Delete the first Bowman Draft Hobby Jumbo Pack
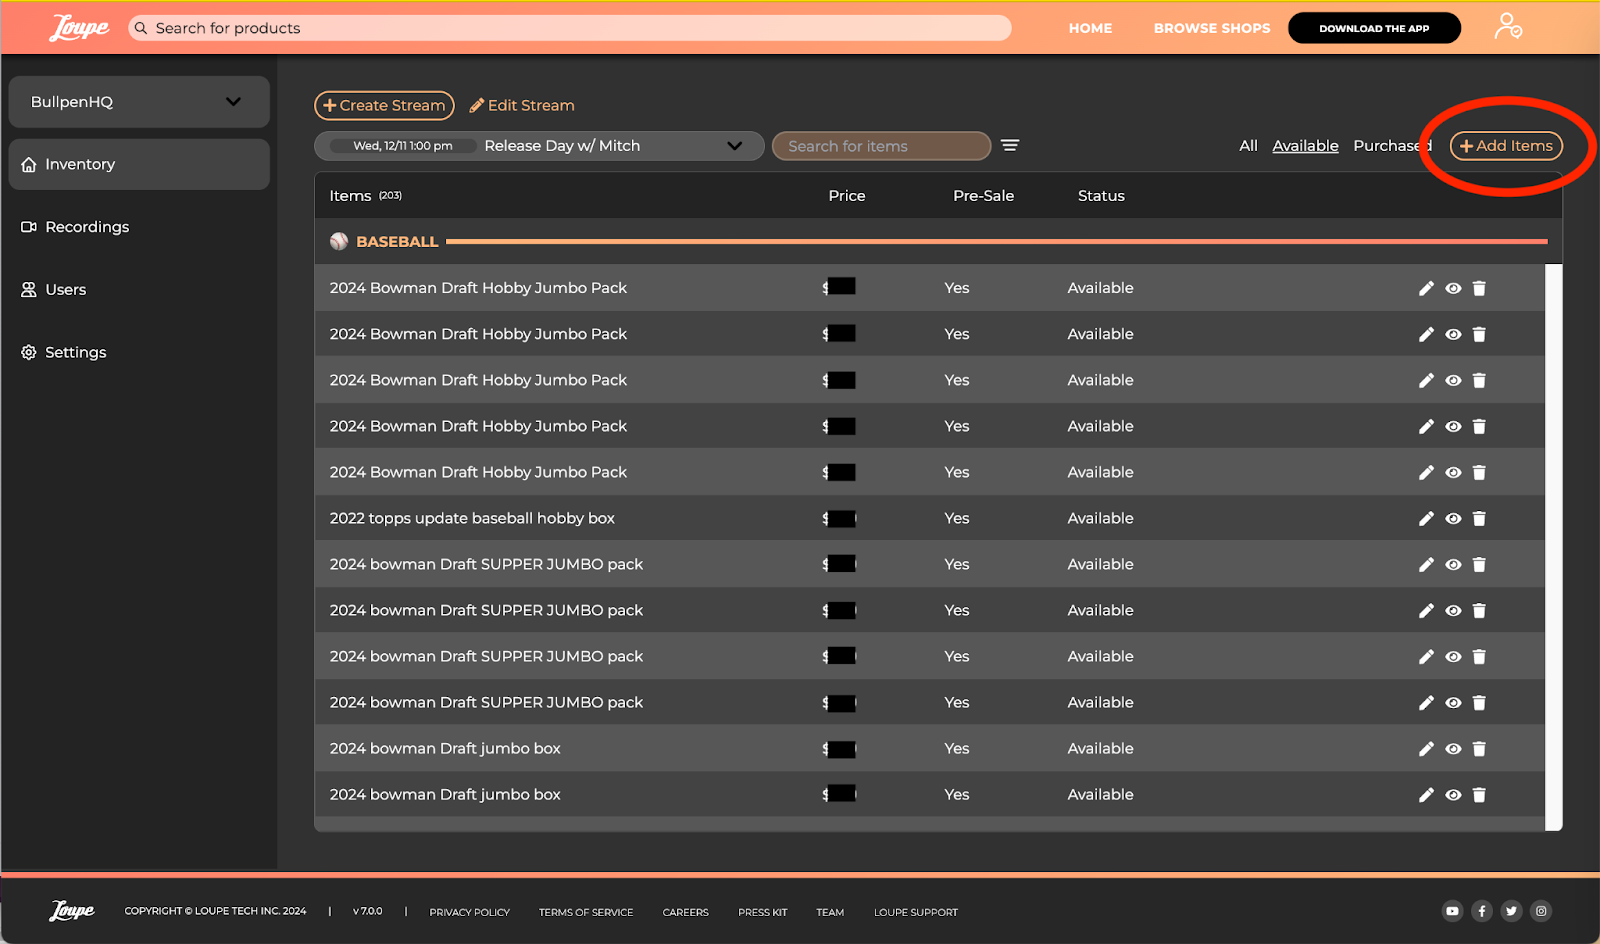 [x=1479, y=289]
